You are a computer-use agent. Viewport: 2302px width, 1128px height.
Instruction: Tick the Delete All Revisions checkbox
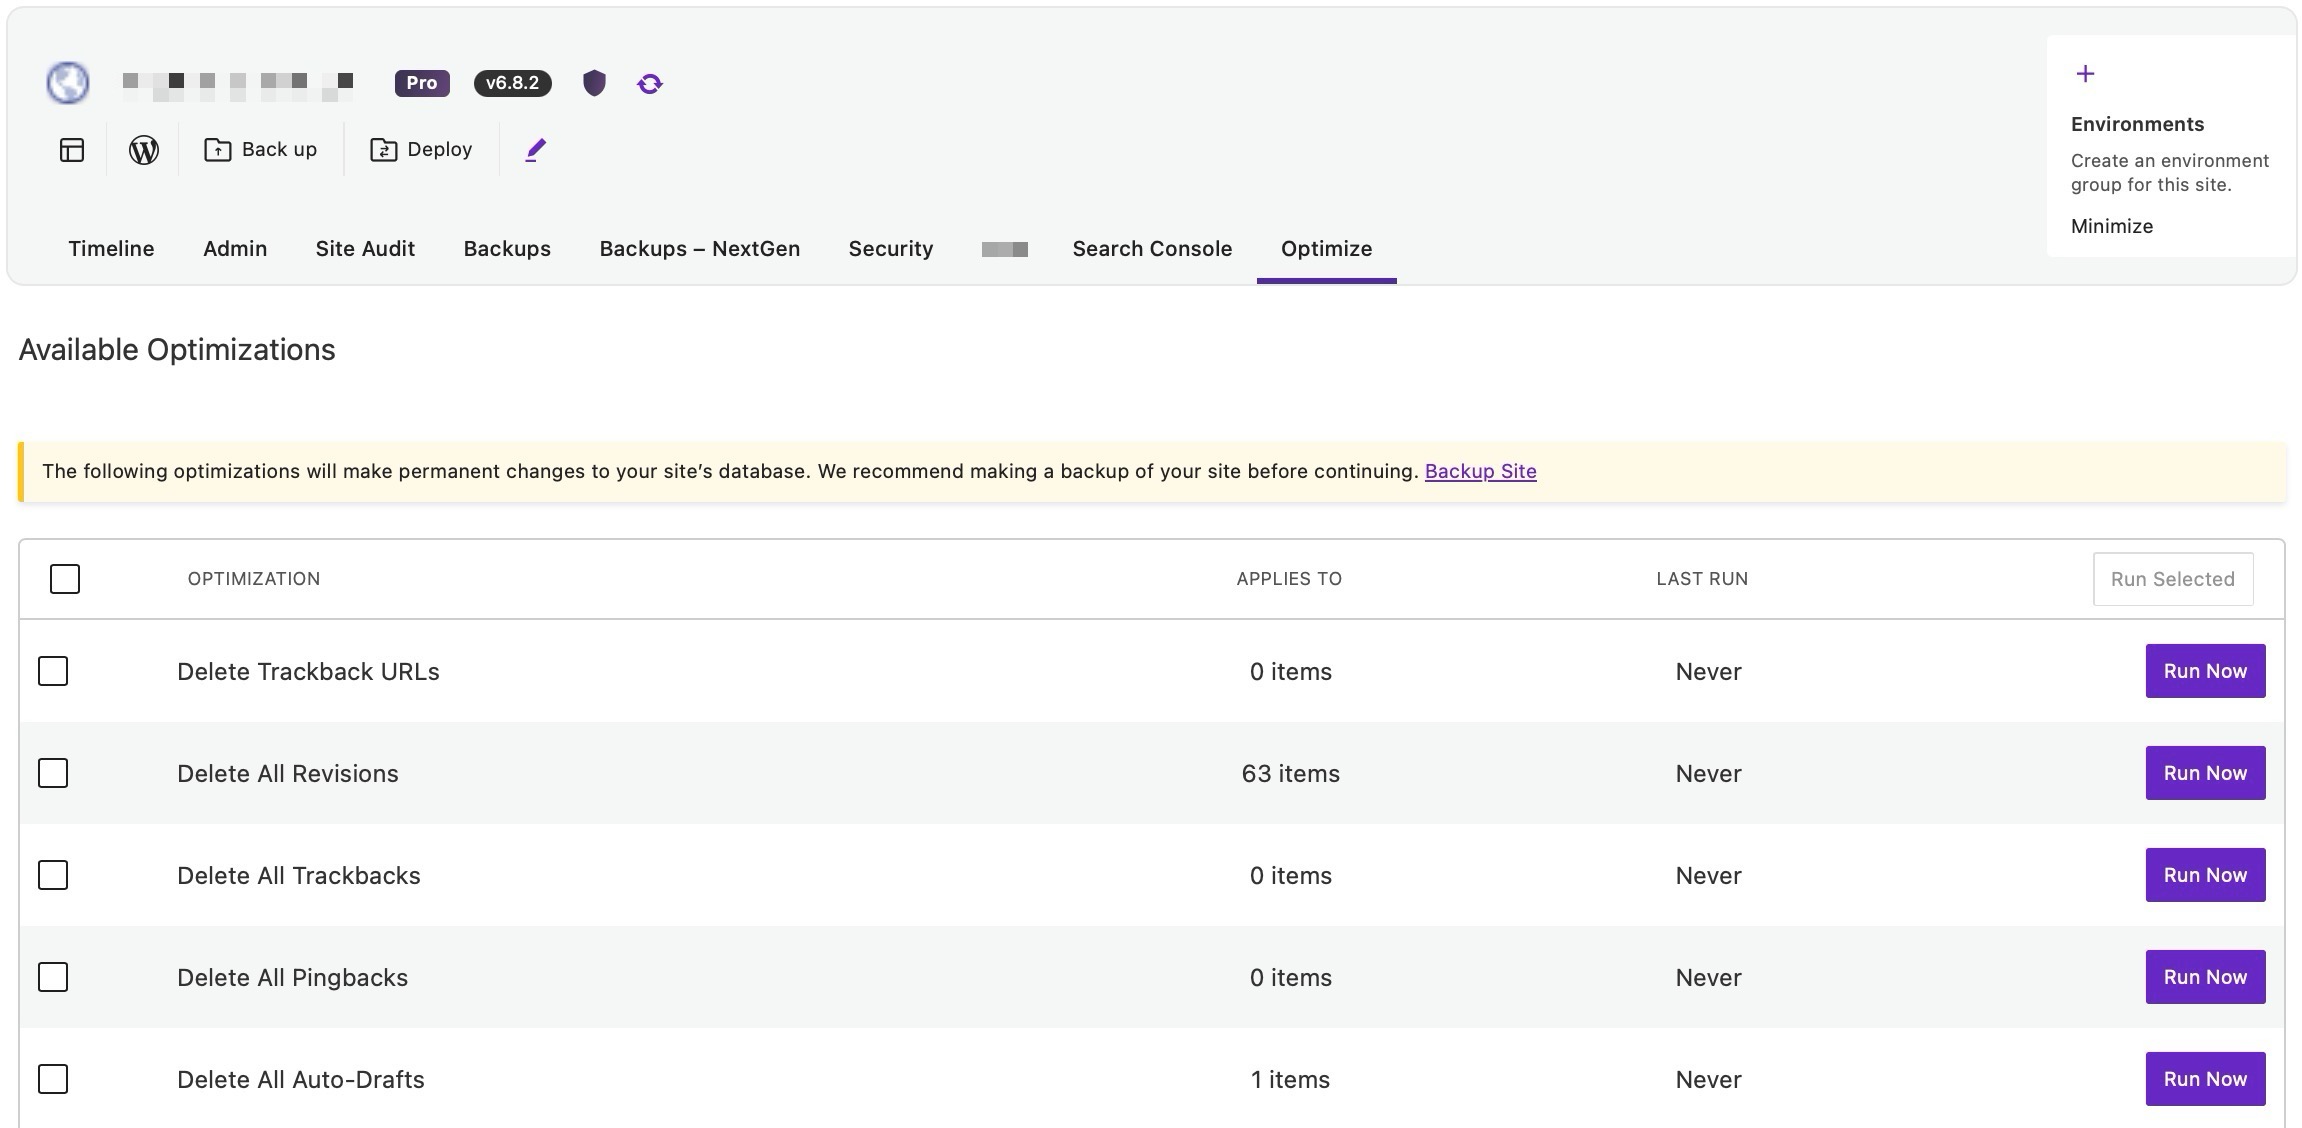pyautogui.click(x=53, y=773)
